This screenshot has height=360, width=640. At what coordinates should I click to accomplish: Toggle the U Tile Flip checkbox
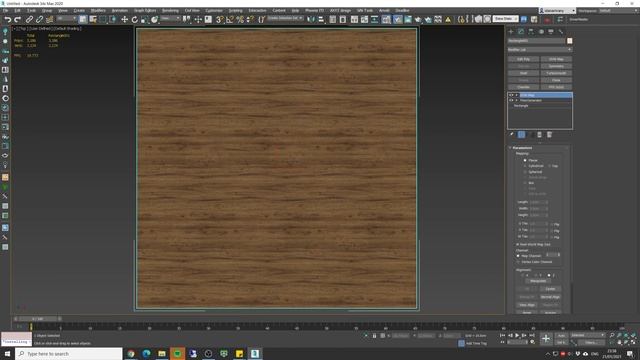[552, 224]
